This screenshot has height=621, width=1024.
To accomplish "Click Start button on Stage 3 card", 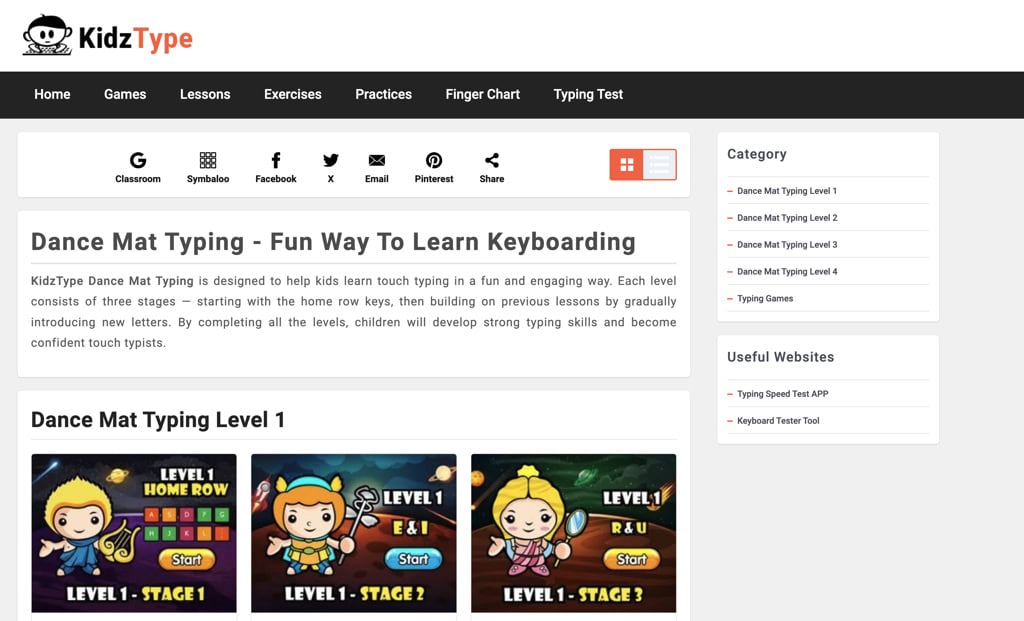I will point(632,559).
